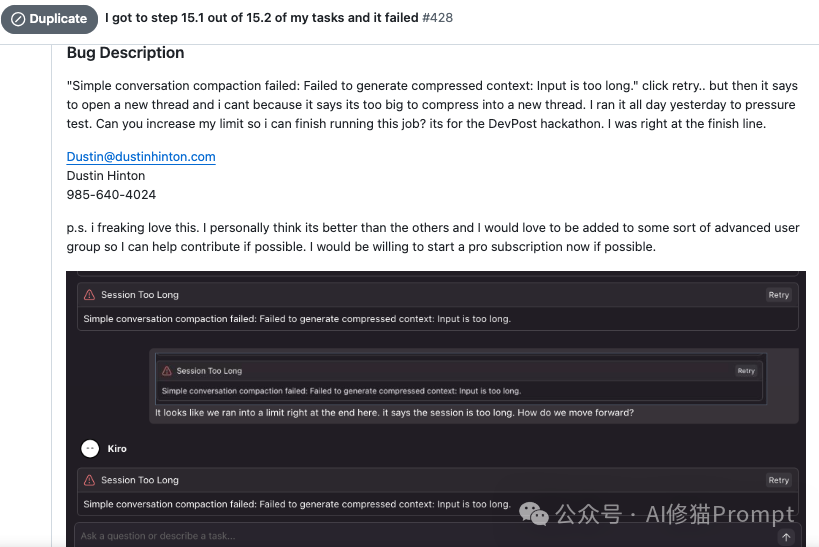Click the Bug Description heading
The width and height of the screenshot is (819, 547).
(x=125, y=53)
